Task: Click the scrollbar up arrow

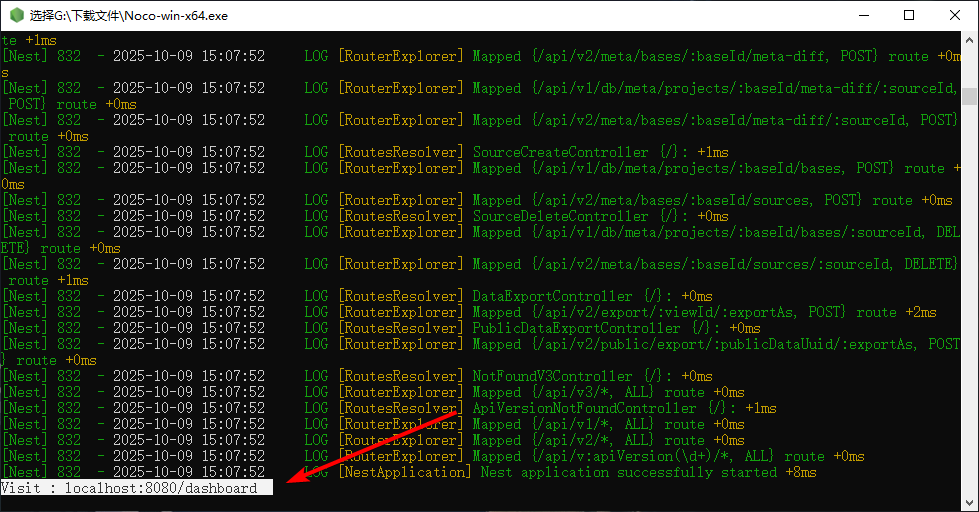Action: click(970, 41)
